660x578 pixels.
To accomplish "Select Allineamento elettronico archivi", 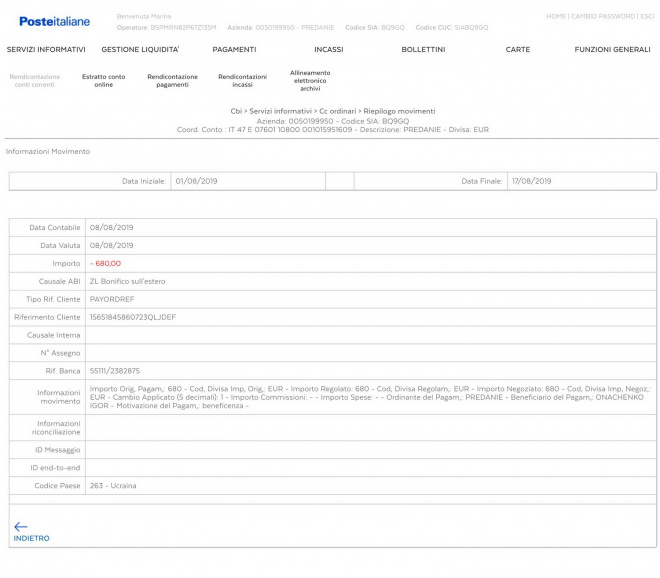I will click(310, 80).
